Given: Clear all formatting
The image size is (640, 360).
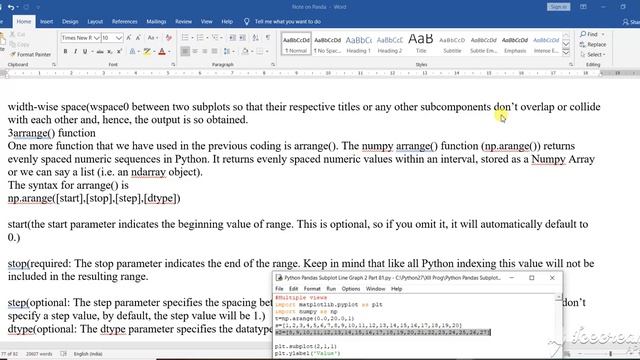Looking at the screenshot, I should (x=169, y=38).
